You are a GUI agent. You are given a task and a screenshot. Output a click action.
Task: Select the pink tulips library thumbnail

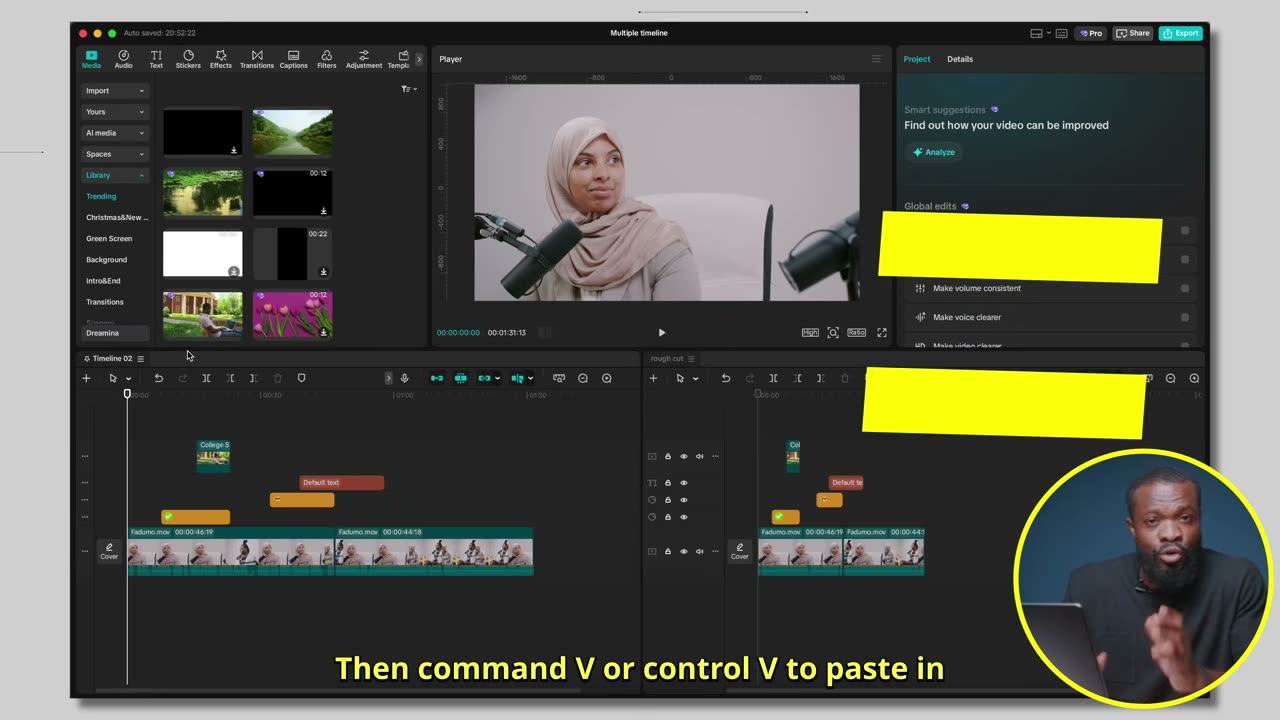(292, 315)
